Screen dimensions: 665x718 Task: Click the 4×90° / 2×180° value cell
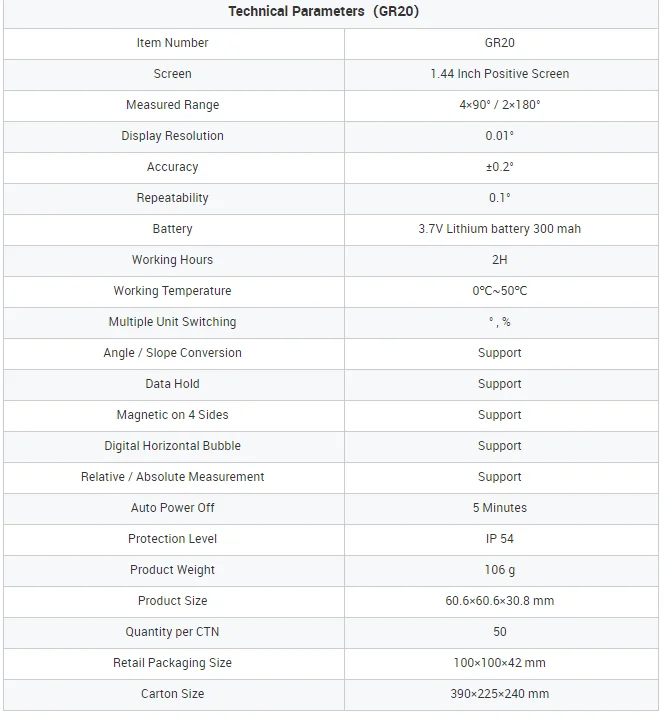(x=499, y=105)
